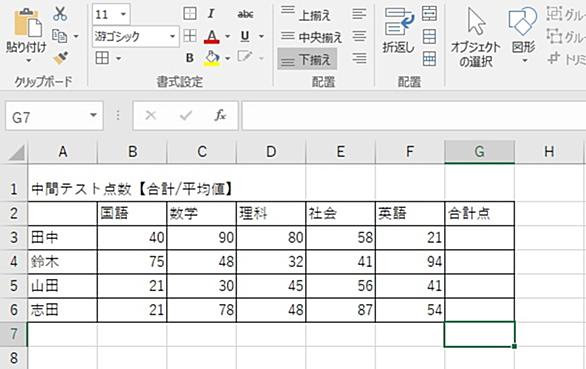The image size is (586, 369).
Task: Click the merge cells icon with blue header
Action: click(x=429, y=59)
